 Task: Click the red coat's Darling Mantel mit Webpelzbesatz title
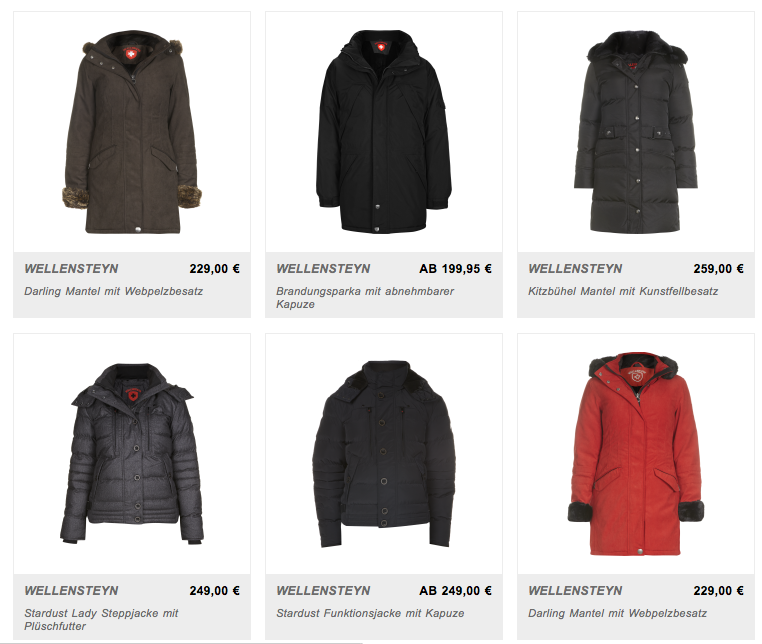[618, 613]
